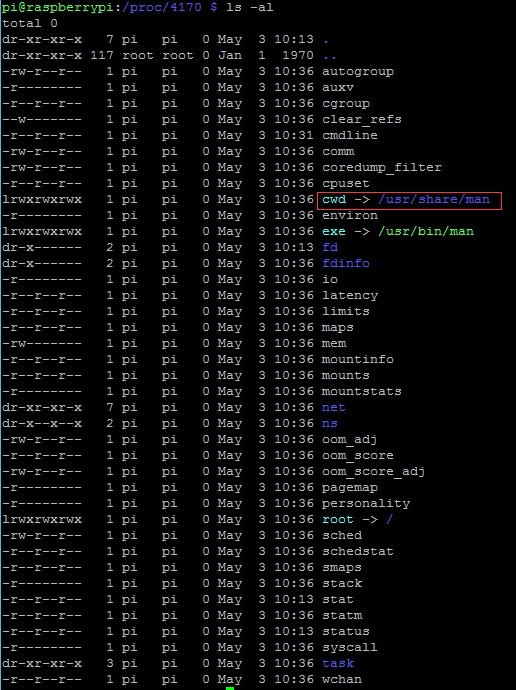This screenshot has width=516, height=690.
Task: Click the 'limits' file name
Action: (x=346, y=312)
